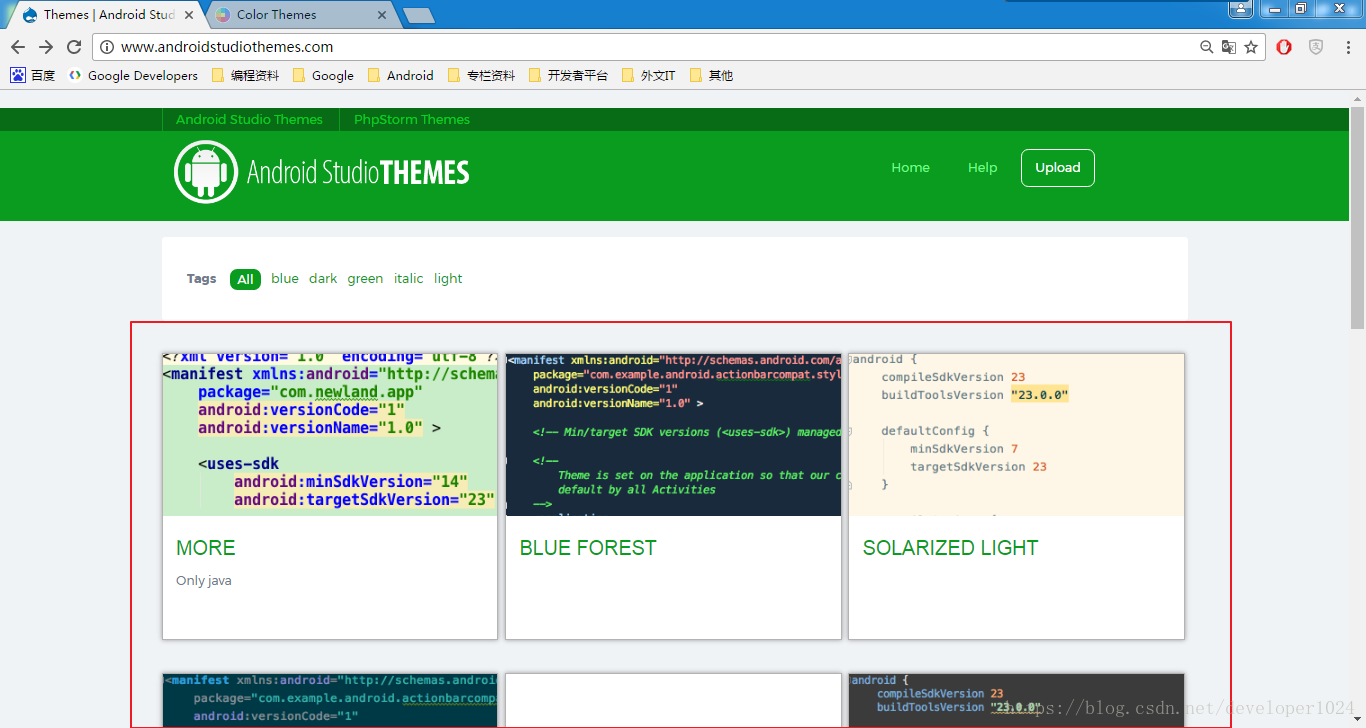Open the 外文IT bookmark folder
The image size is (1366, 728).
pos(648,75)
